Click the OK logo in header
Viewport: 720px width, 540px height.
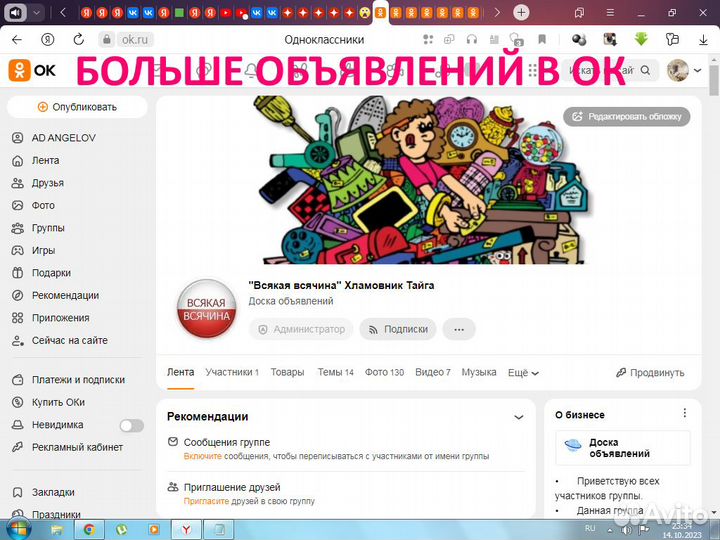point(32,70)
